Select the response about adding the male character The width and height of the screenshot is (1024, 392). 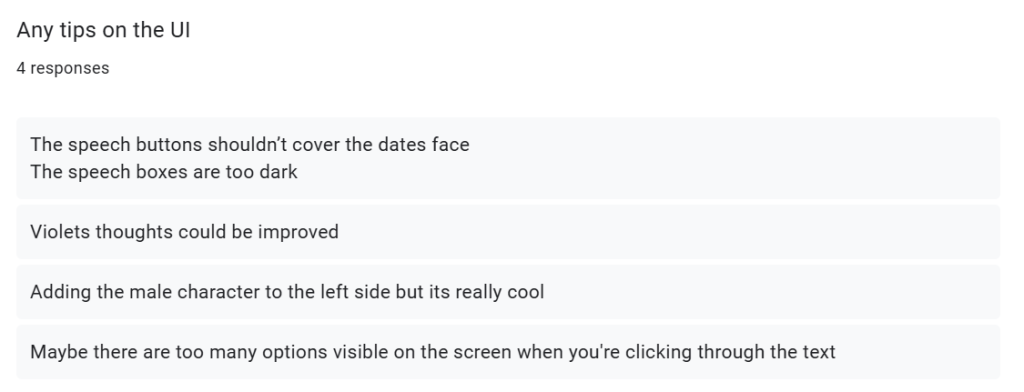(287, 292)
